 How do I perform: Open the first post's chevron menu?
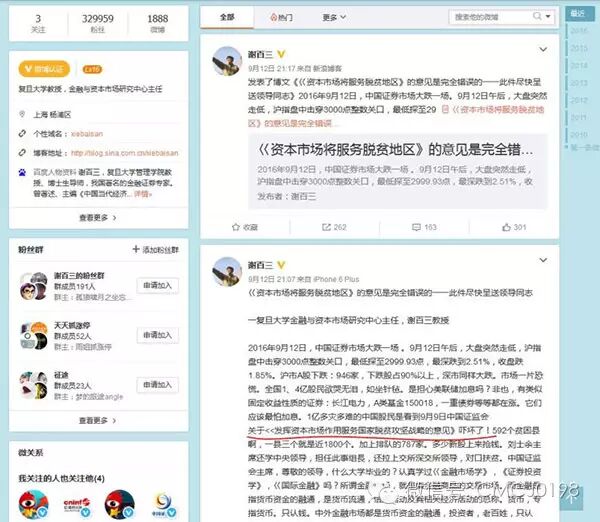click(x=543, y=49)
